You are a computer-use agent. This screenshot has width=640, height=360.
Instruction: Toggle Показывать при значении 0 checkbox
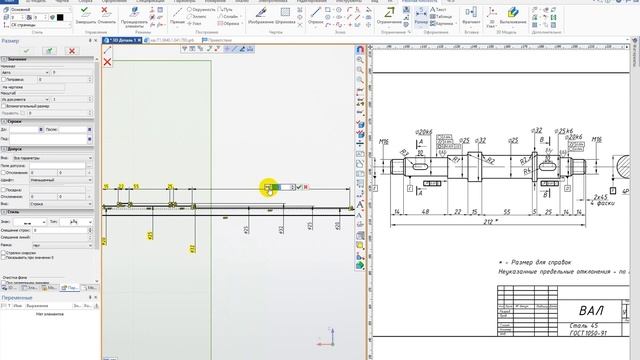coord(4,258)
